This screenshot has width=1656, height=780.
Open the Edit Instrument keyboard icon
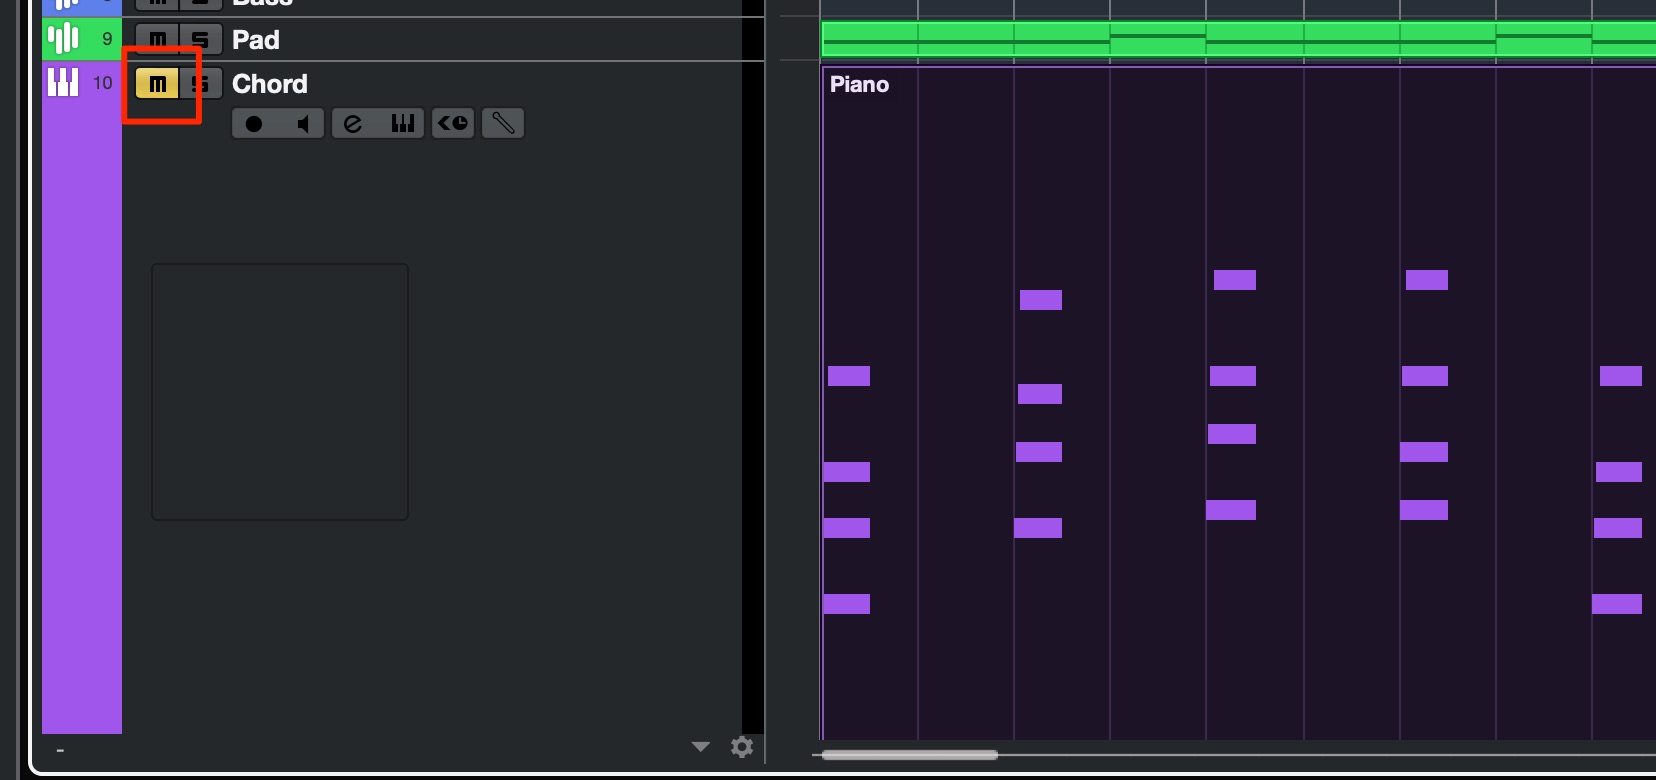click(402, 124)
